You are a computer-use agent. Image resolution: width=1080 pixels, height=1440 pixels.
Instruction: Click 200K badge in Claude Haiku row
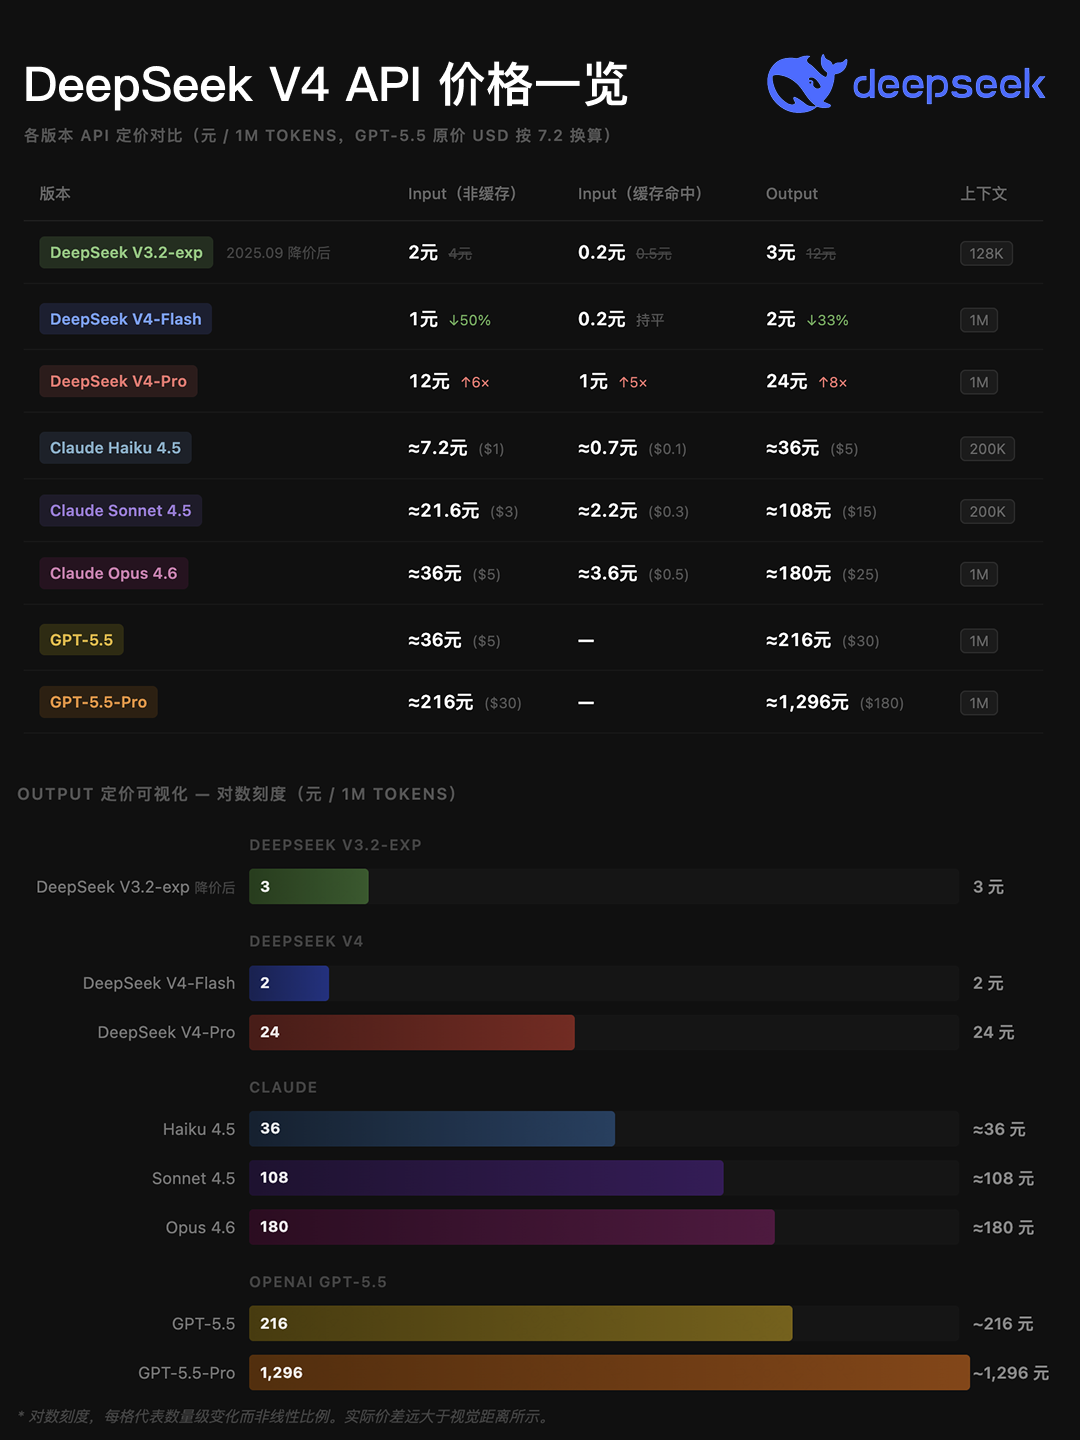(987, 449)
